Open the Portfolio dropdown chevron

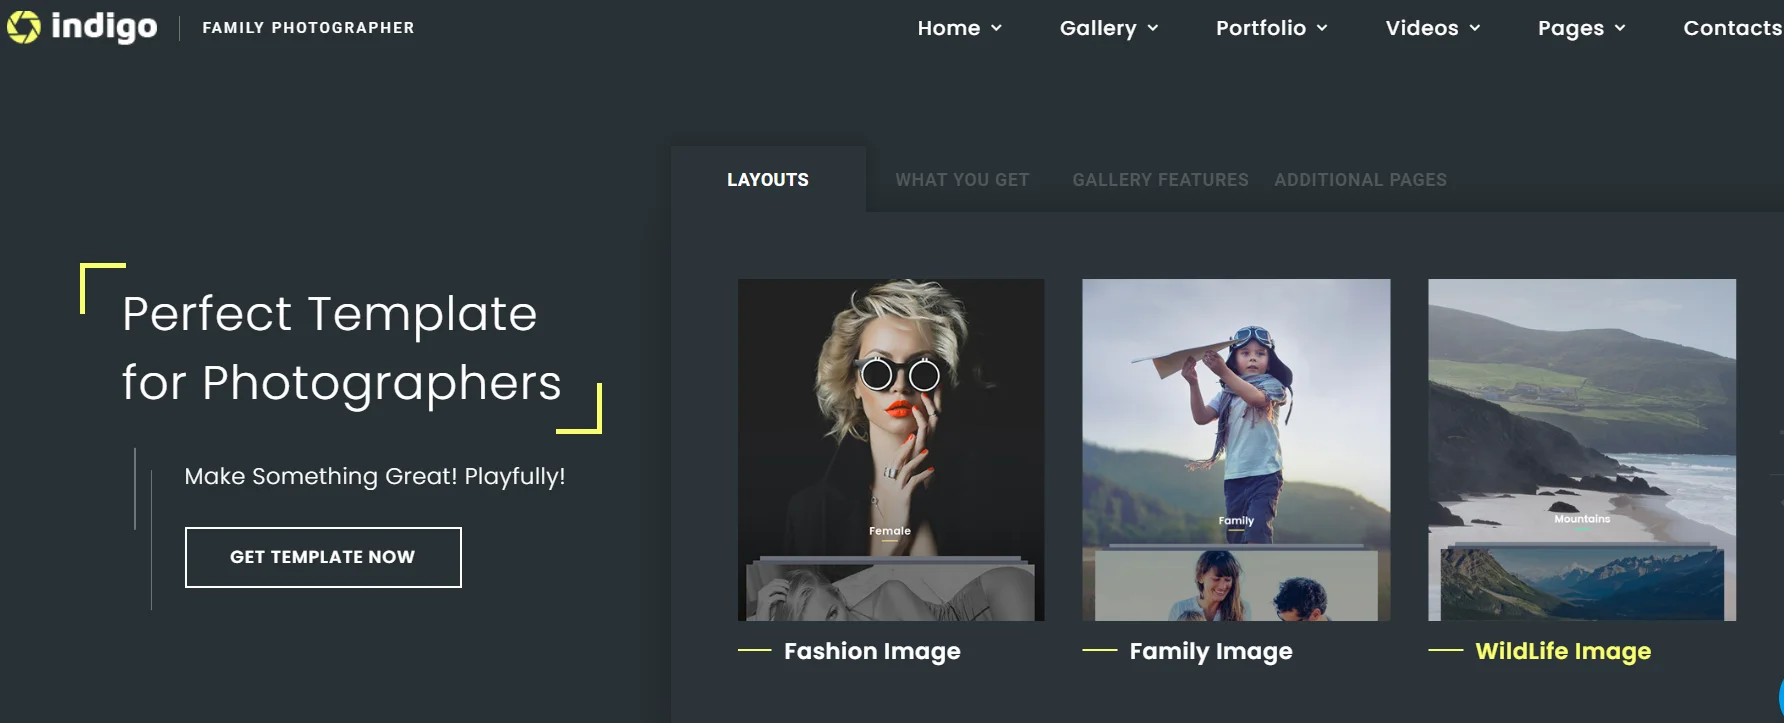pos(1322,28)
